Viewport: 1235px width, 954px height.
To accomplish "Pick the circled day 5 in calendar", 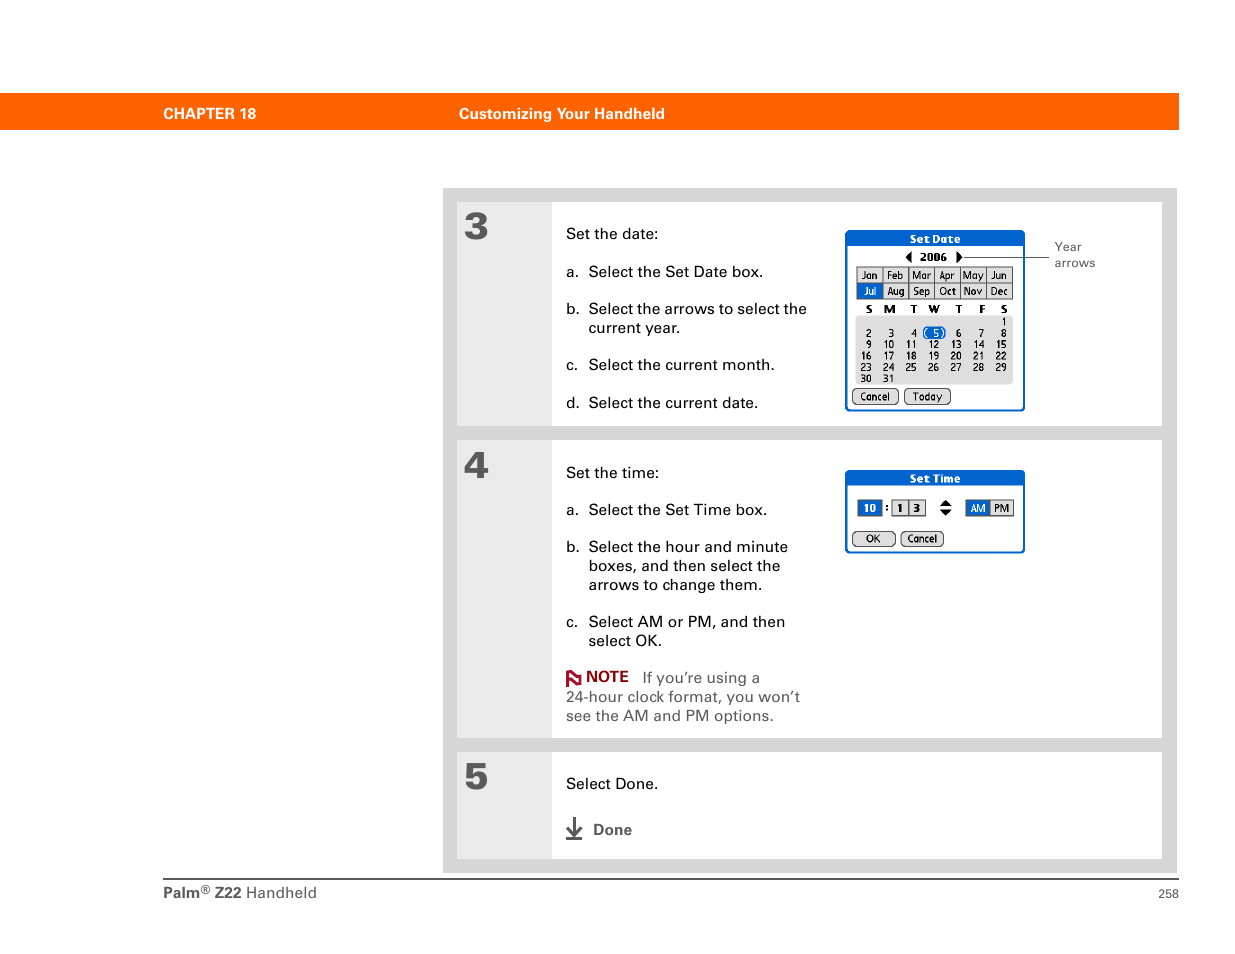I will (x=934, y=333).
